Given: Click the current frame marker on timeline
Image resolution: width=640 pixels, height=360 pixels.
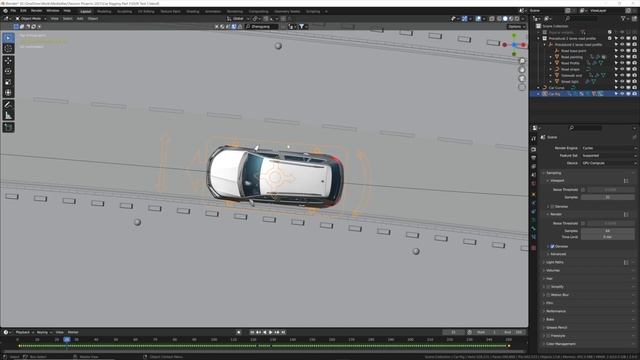Looking at the screenshot, I should pyautogui.click(x=67, y=340).
